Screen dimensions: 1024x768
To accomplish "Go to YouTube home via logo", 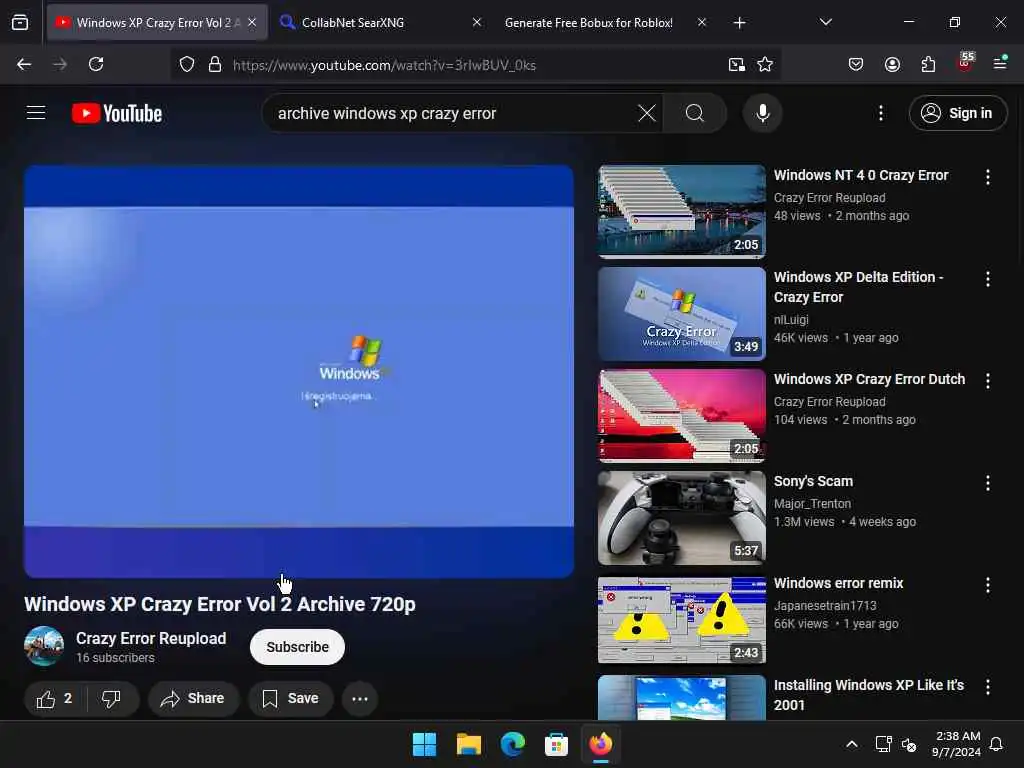I will (117, 114).
